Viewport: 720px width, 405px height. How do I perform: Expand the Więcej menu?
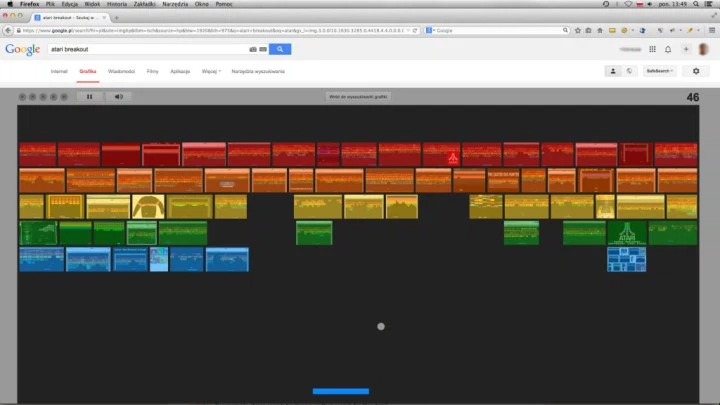pos(211,72)
